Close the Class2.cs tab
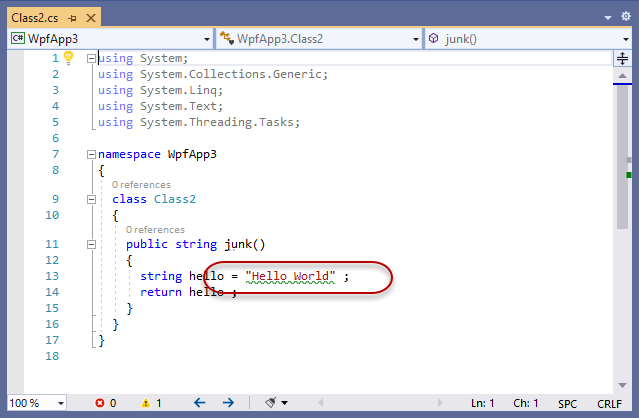639x418 pixels. (x=90, y=16)
